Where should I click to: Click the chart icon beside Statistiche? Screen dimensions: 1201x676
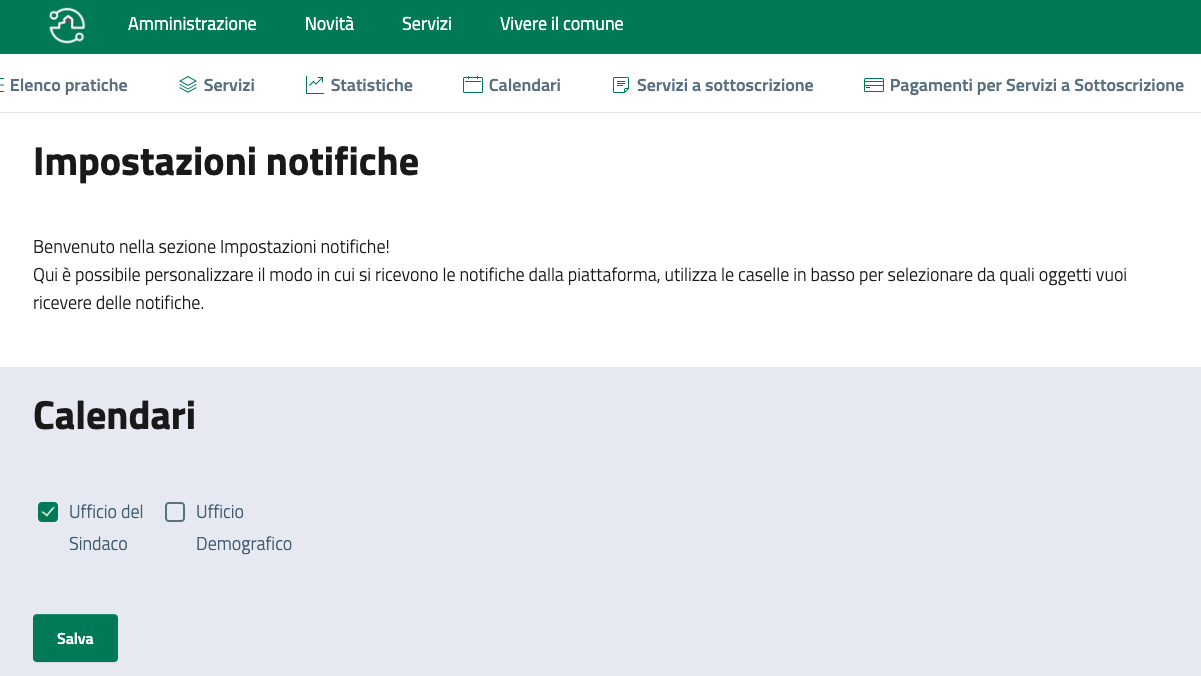click(315, 85)
